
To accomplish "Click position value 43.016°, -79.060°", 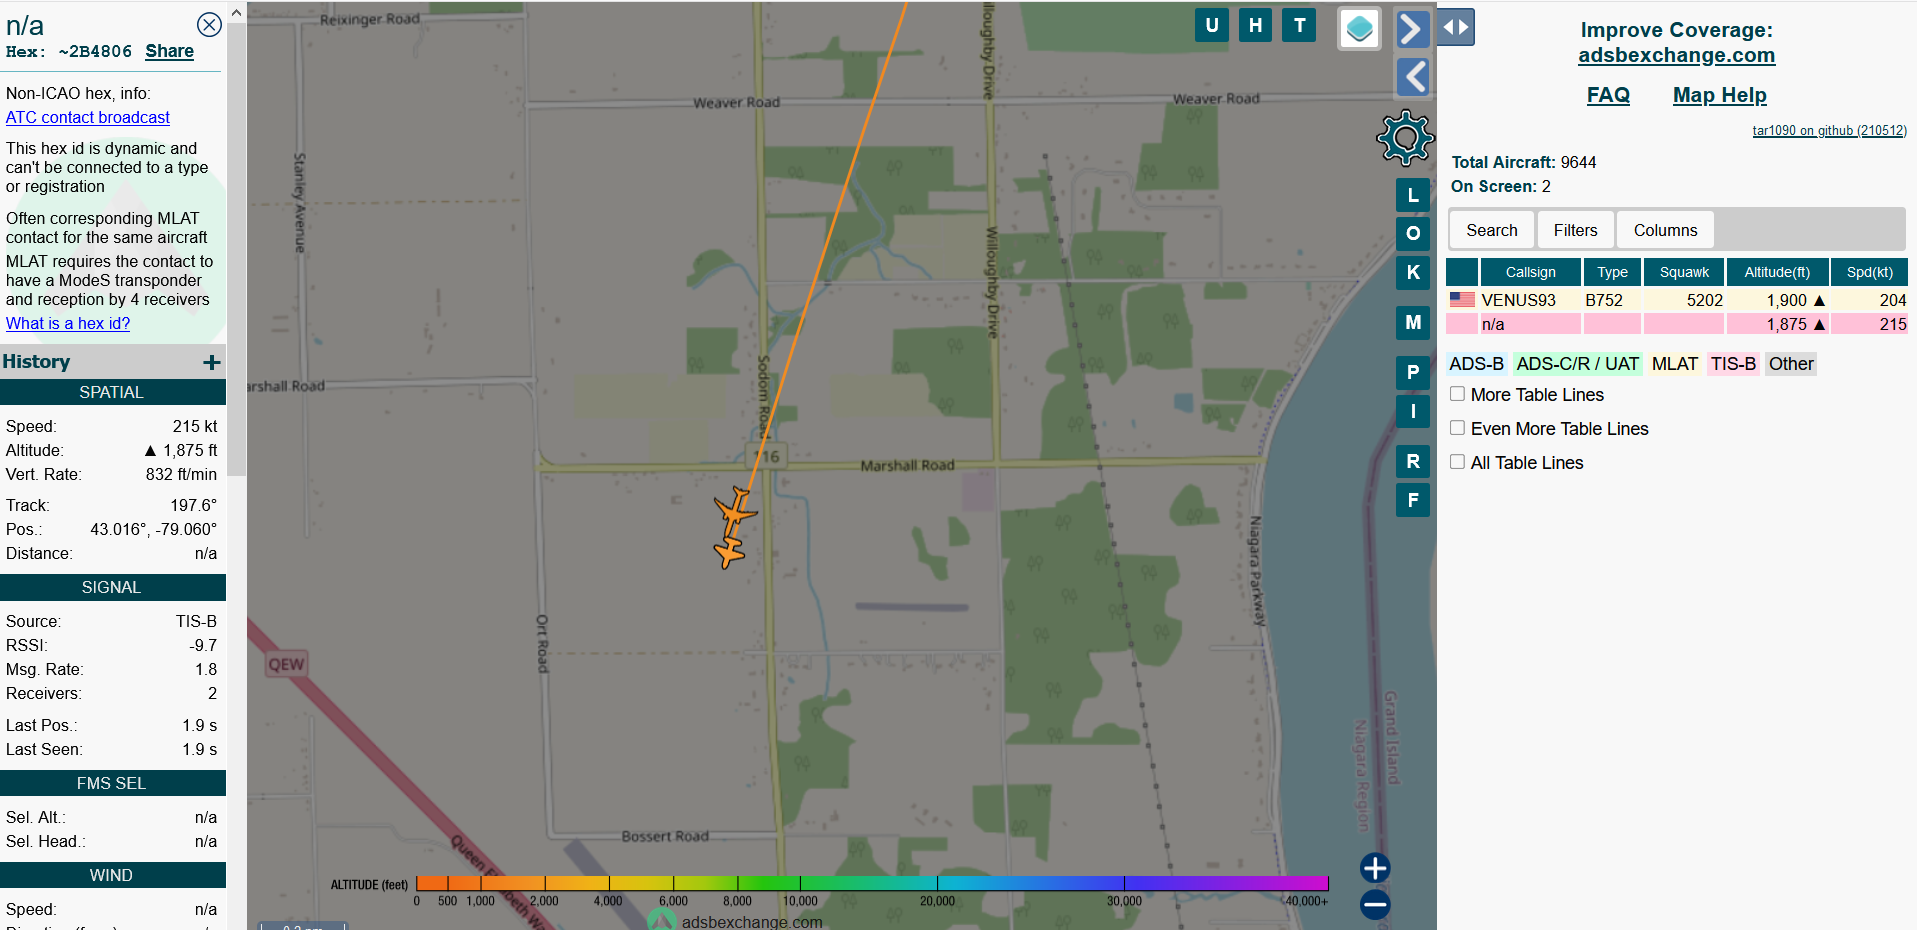I will tap(153, 529).
